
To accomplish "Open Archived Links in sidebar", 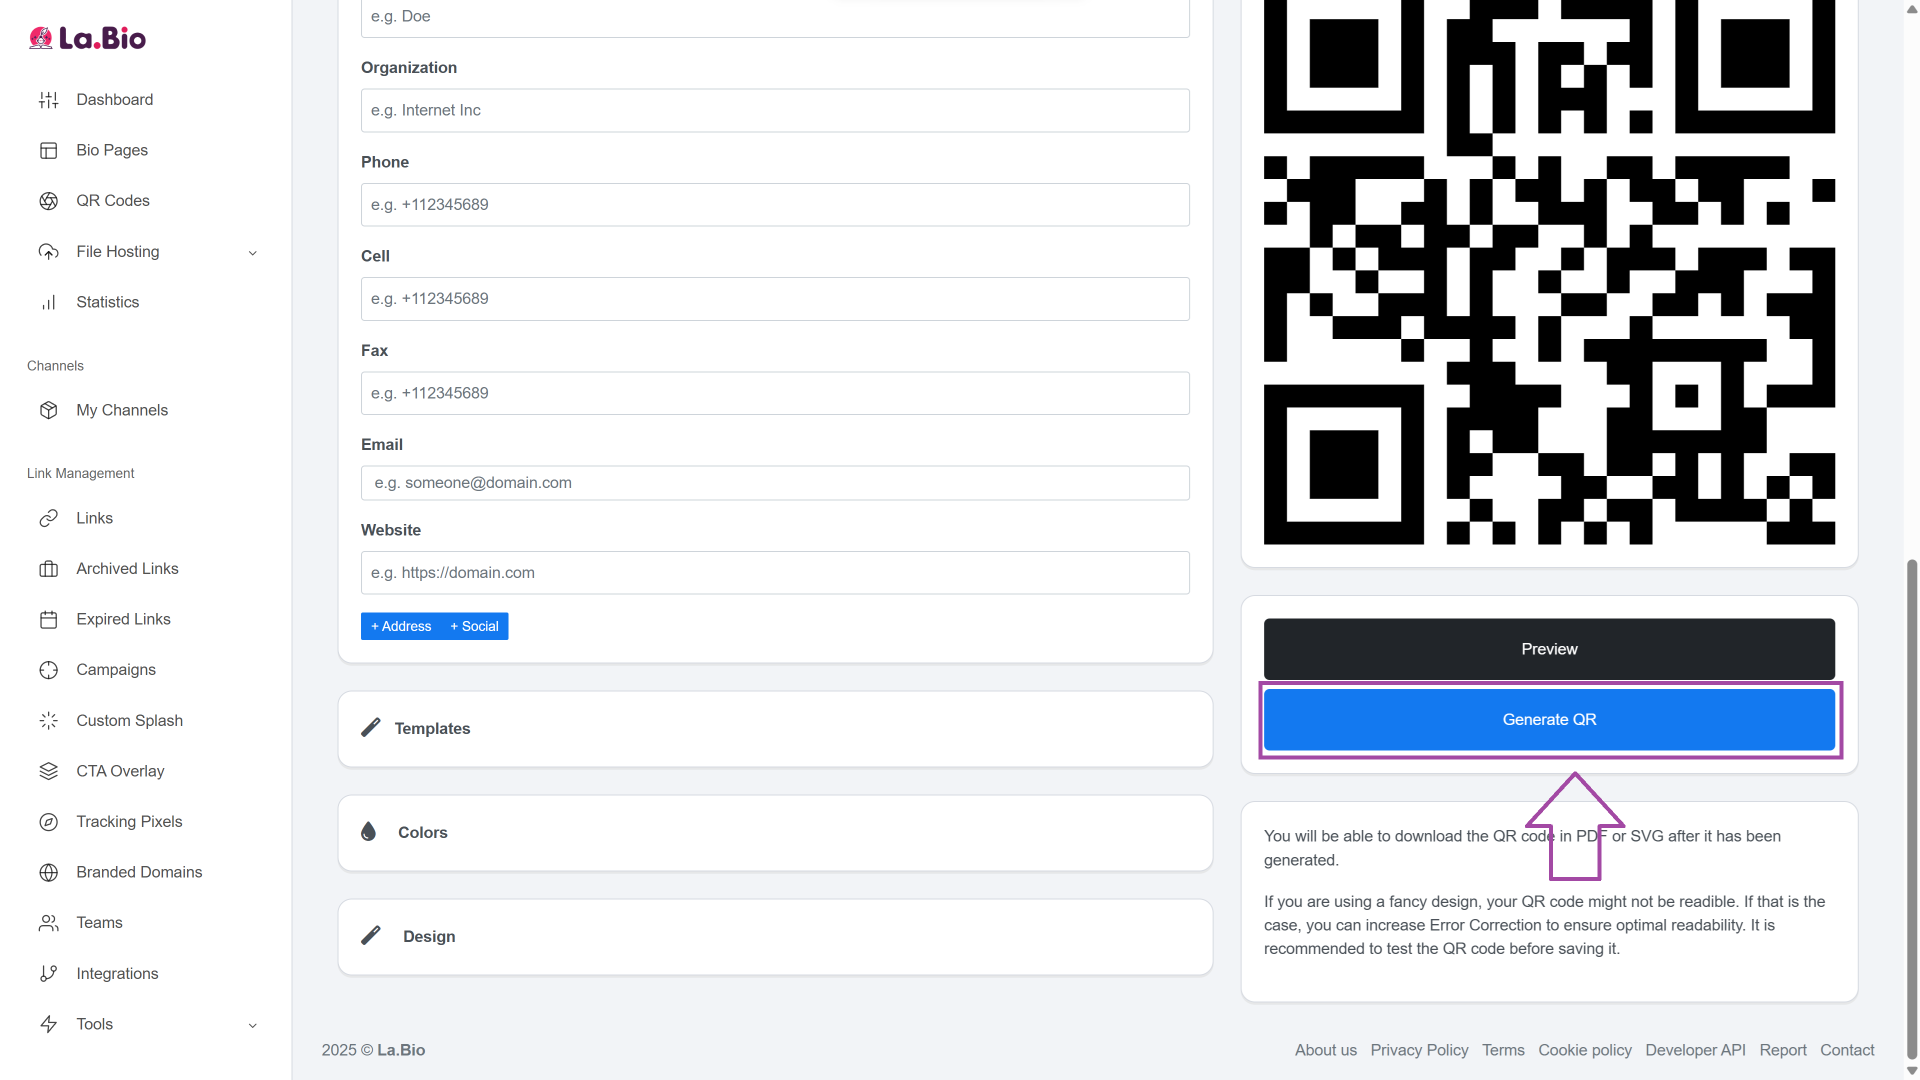I will (x=127, y=569).
